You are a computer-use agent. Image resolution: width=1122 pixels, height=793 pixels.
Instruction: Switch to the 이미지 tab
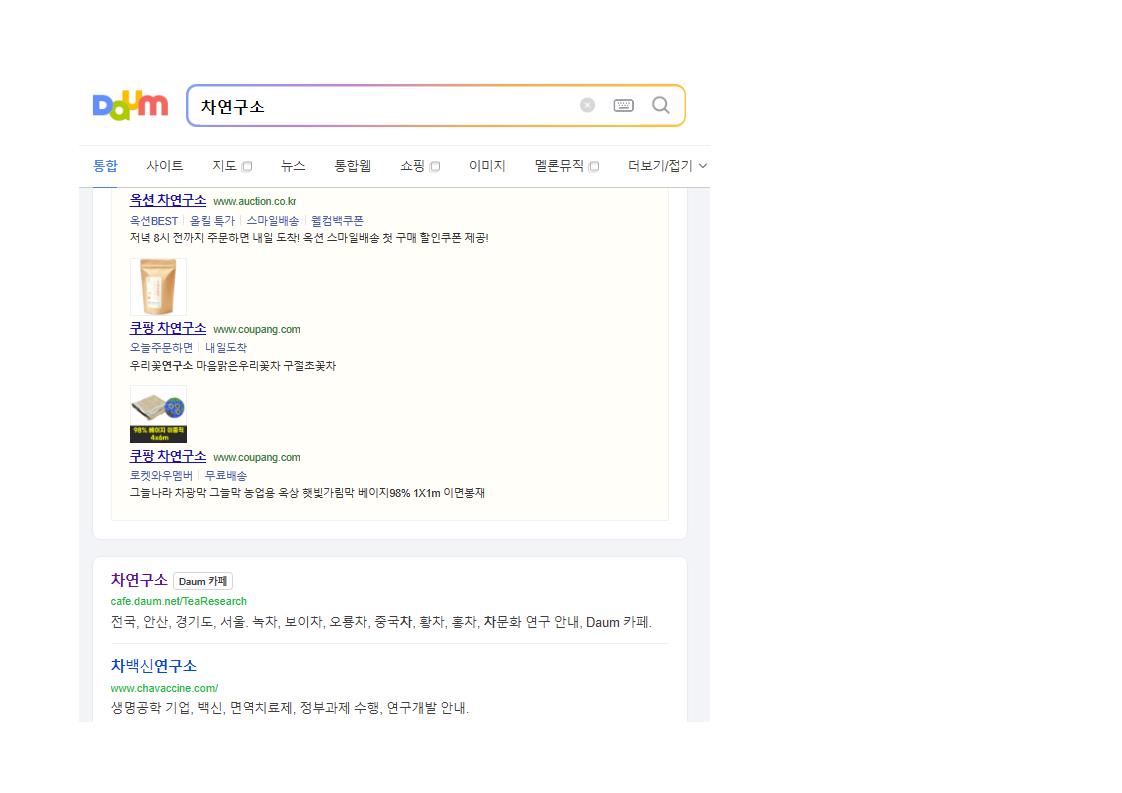(x=487, y=166)
